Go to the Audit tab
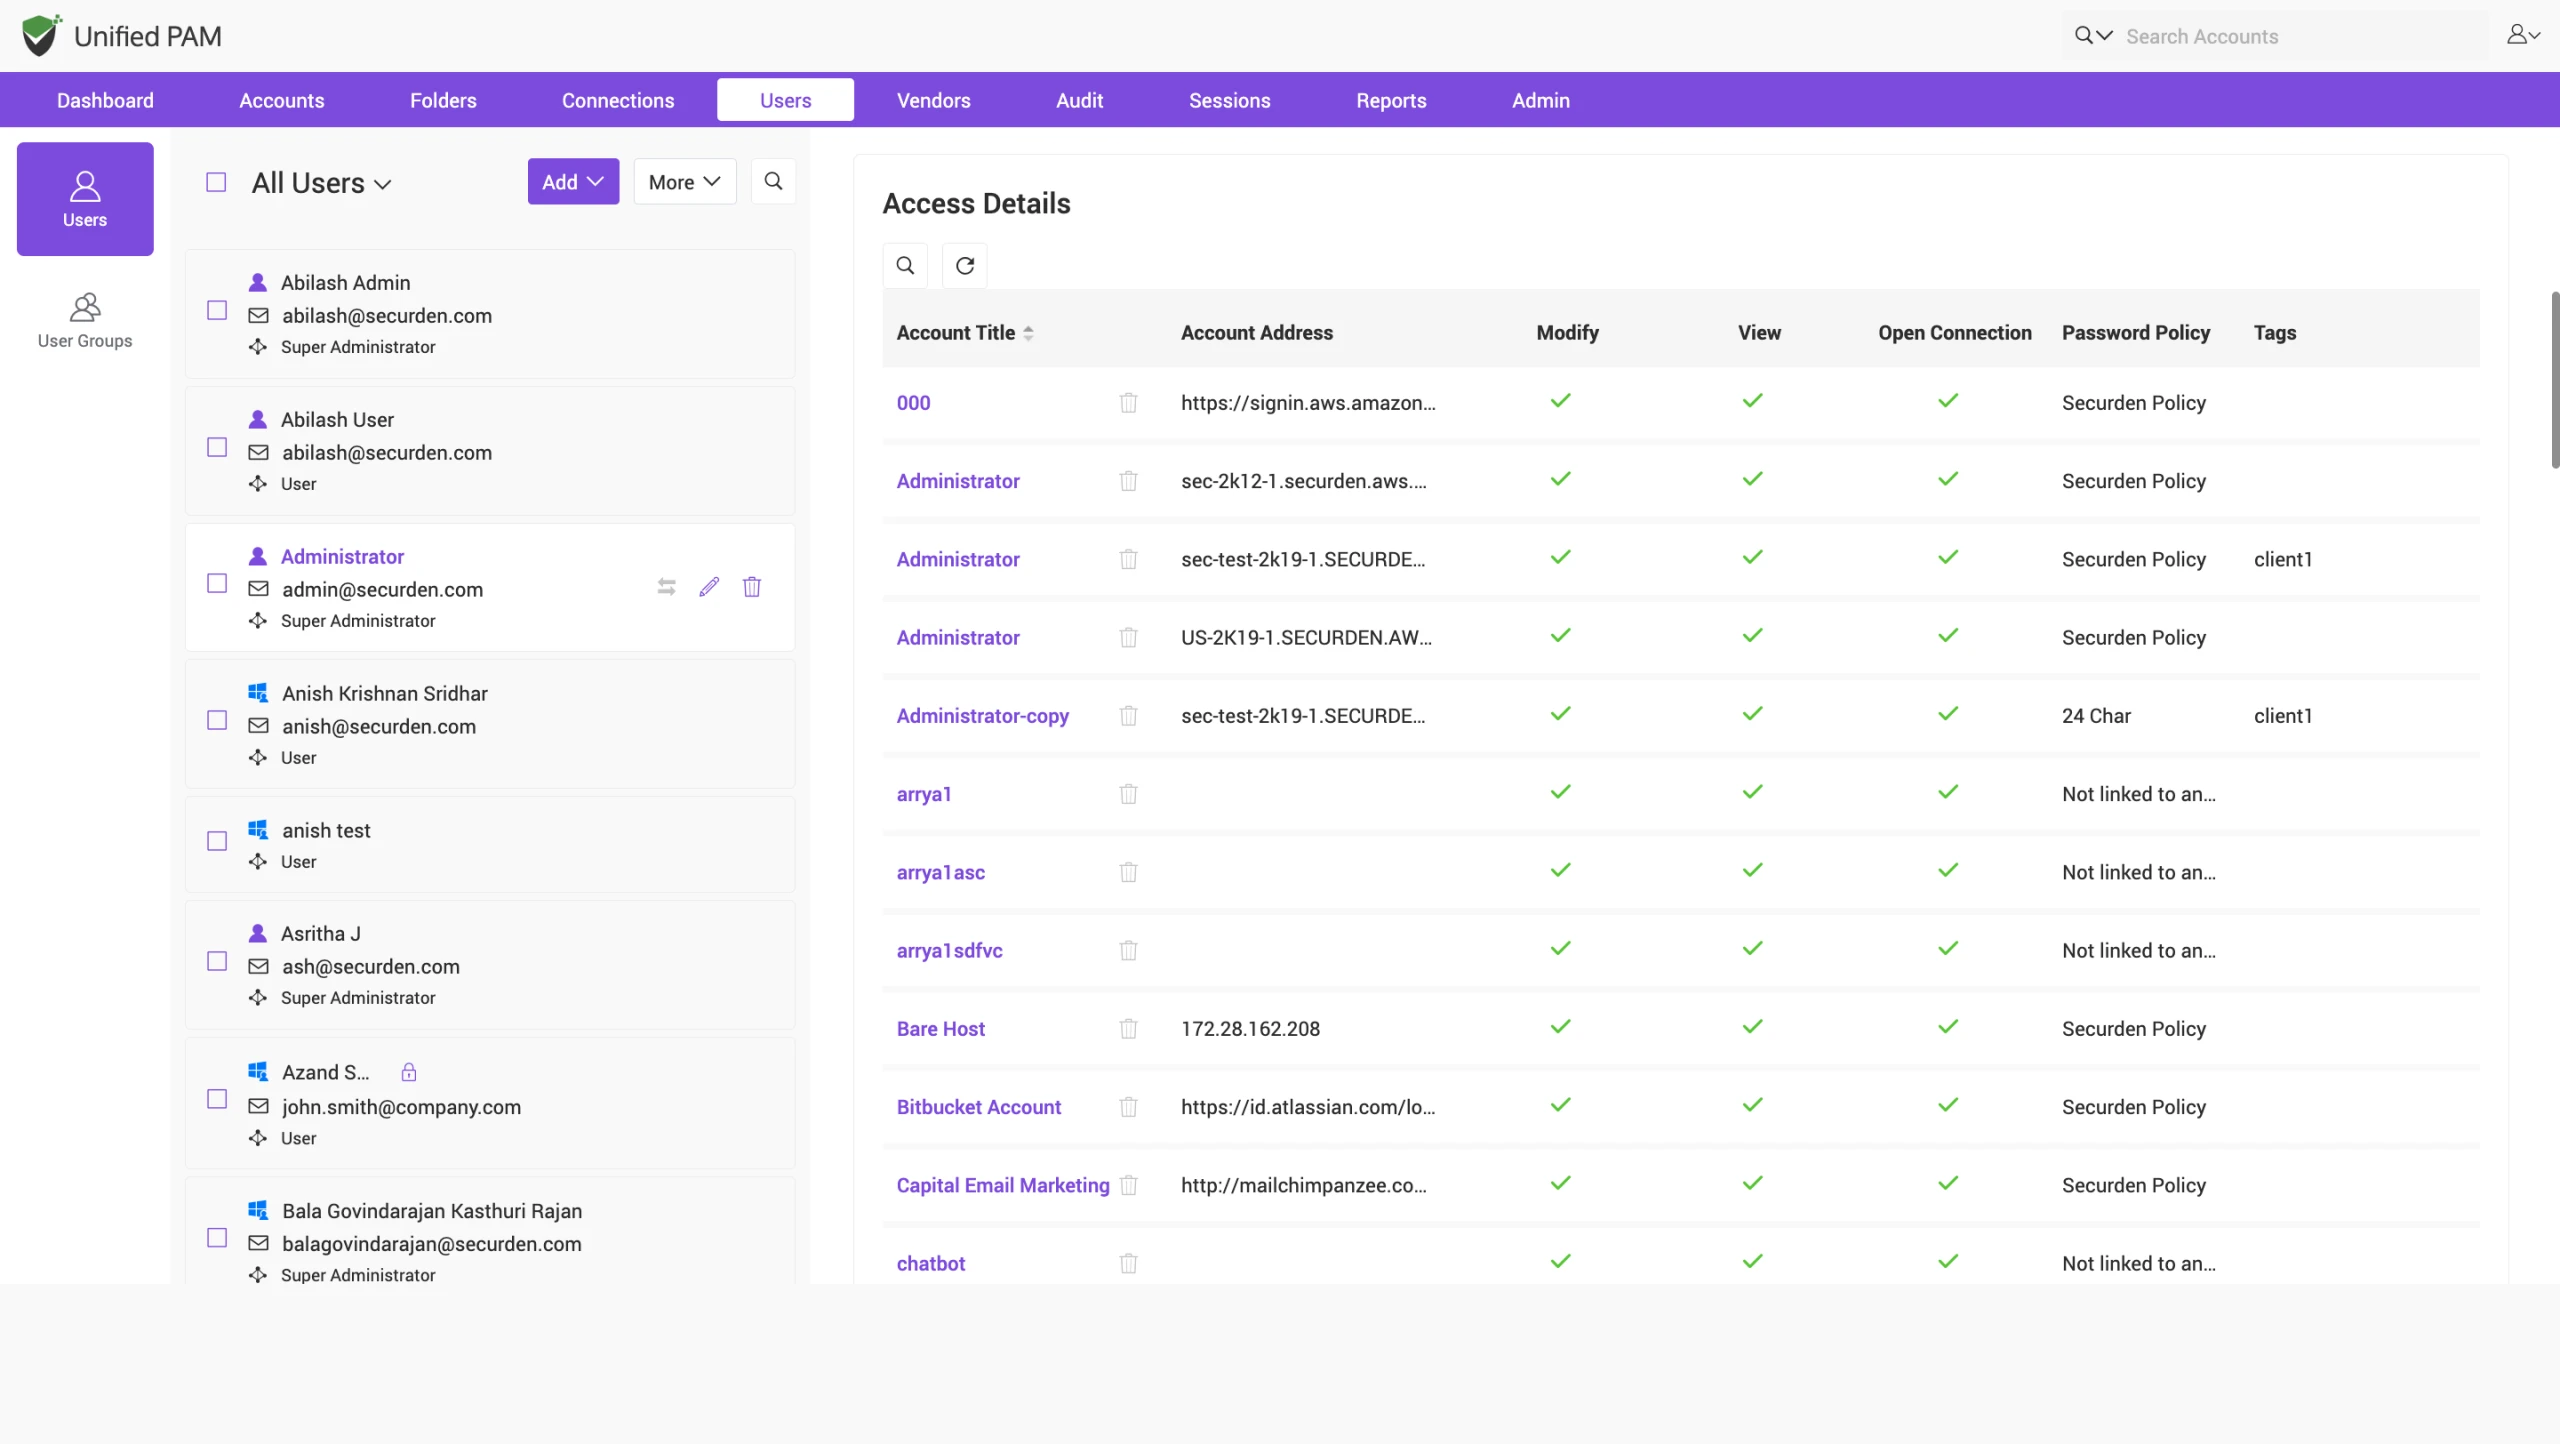Screen dimensions: 2560x1444 tap(1079, 100)
